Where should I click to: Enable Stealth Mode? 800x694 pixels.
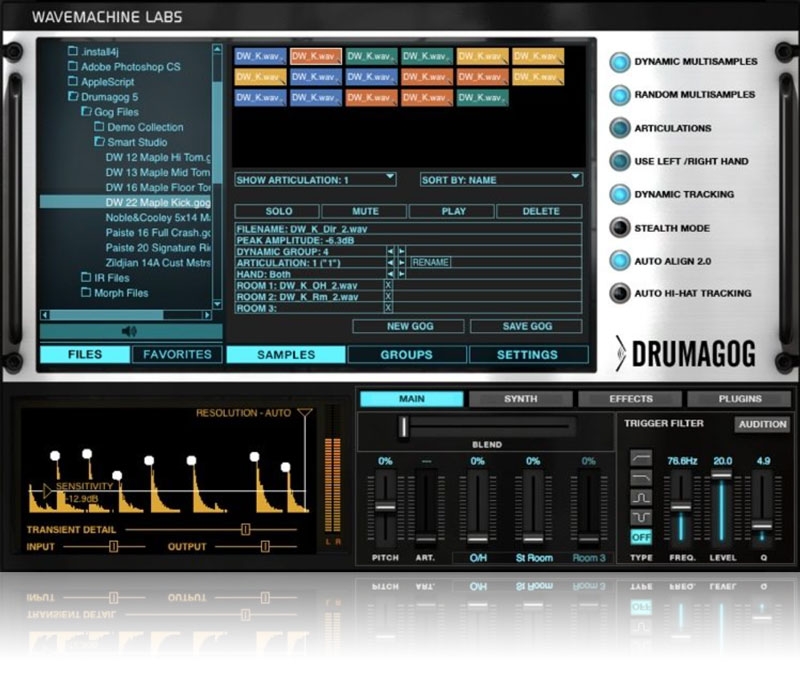point(620,228)
